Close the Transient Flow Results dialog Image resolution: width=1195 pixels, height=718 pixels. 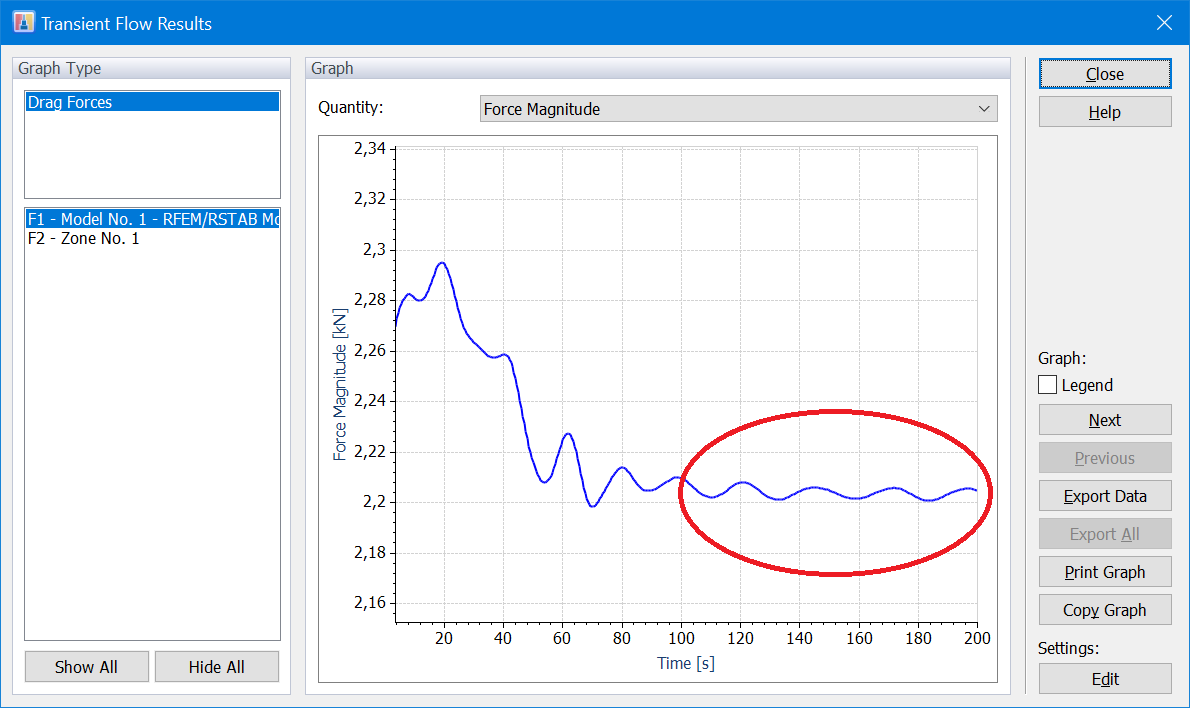(1104, 73)
